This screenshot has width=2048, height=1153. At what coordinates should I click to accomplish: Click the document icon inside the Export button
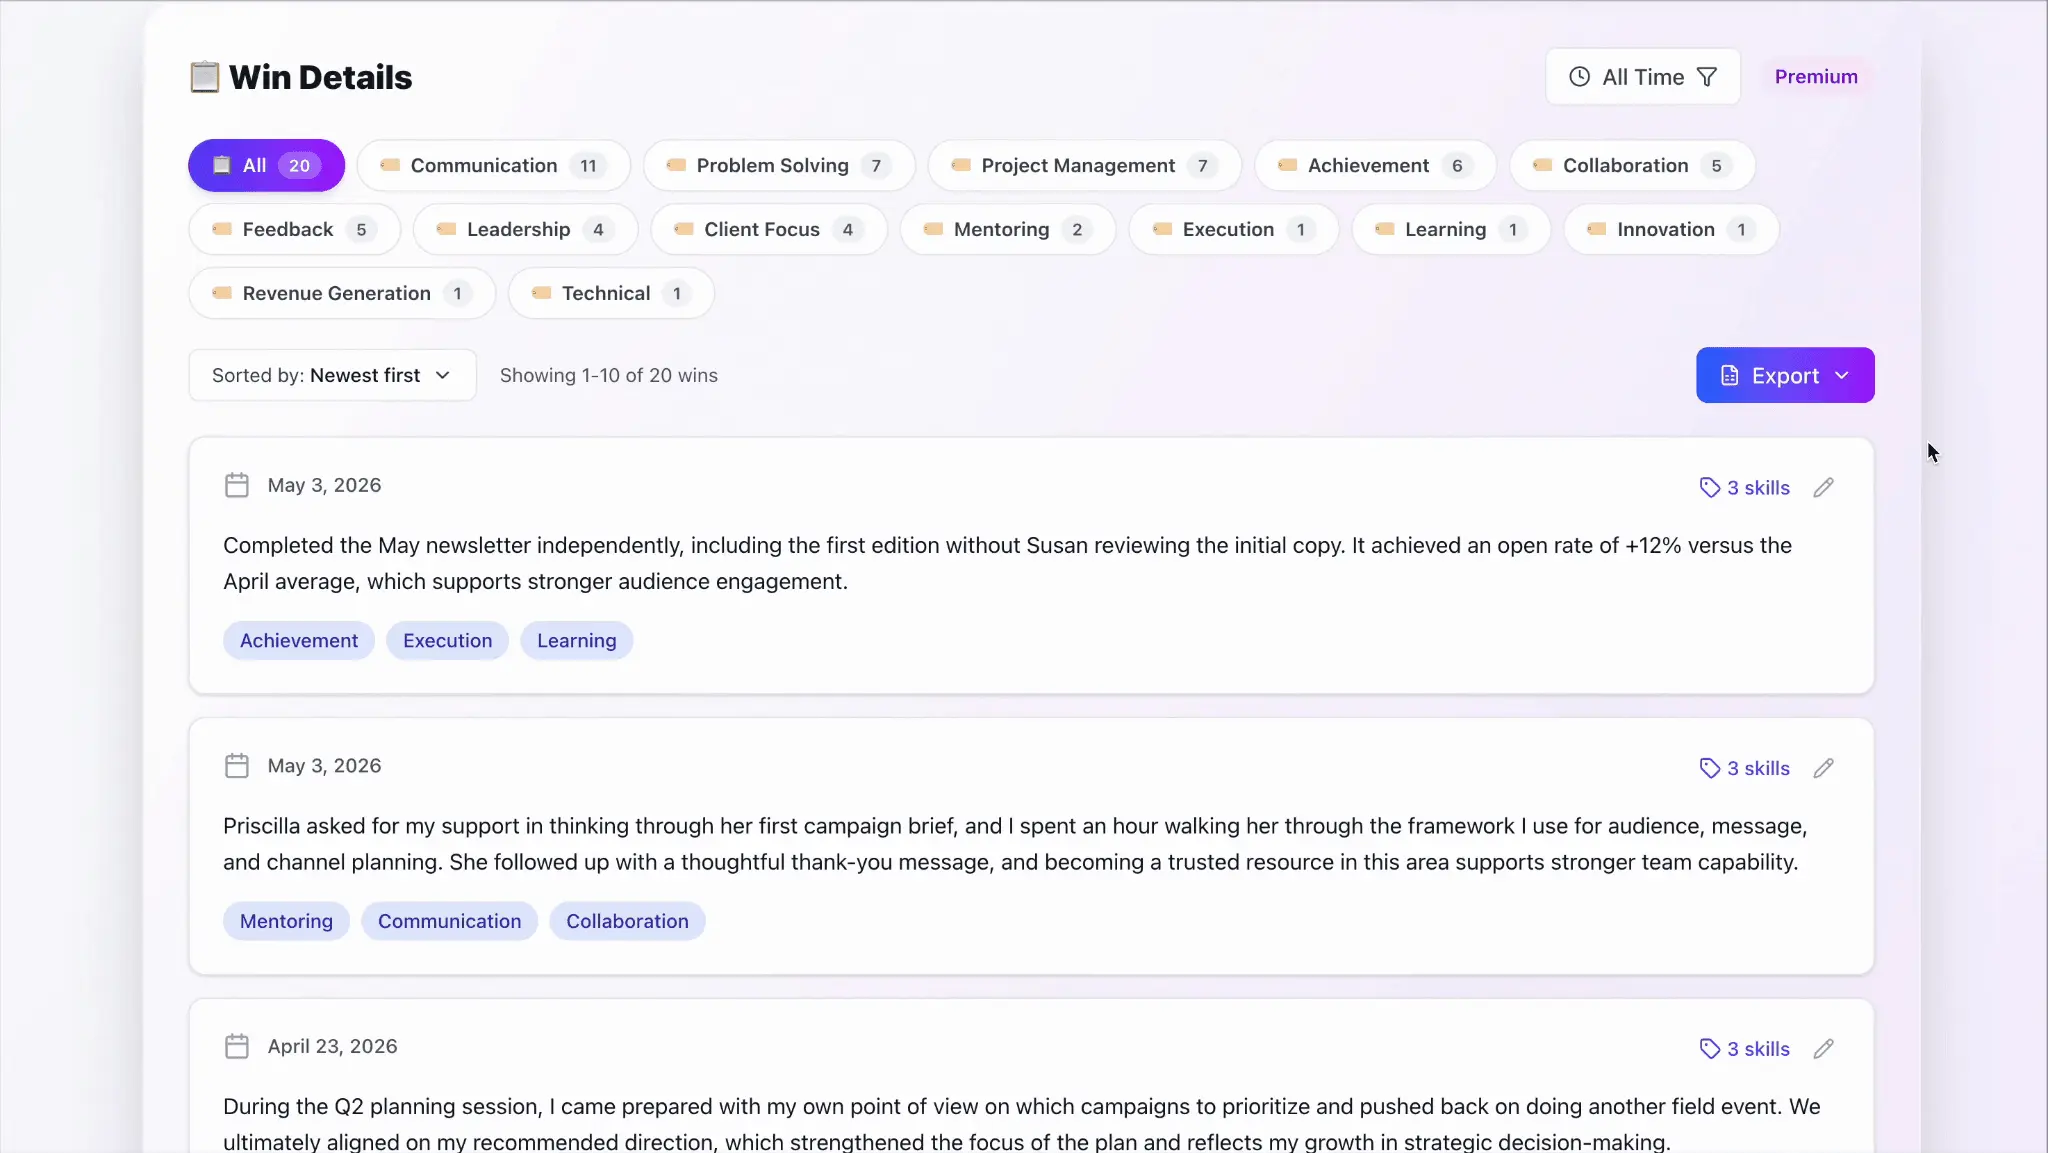(x=1729, y=375)
